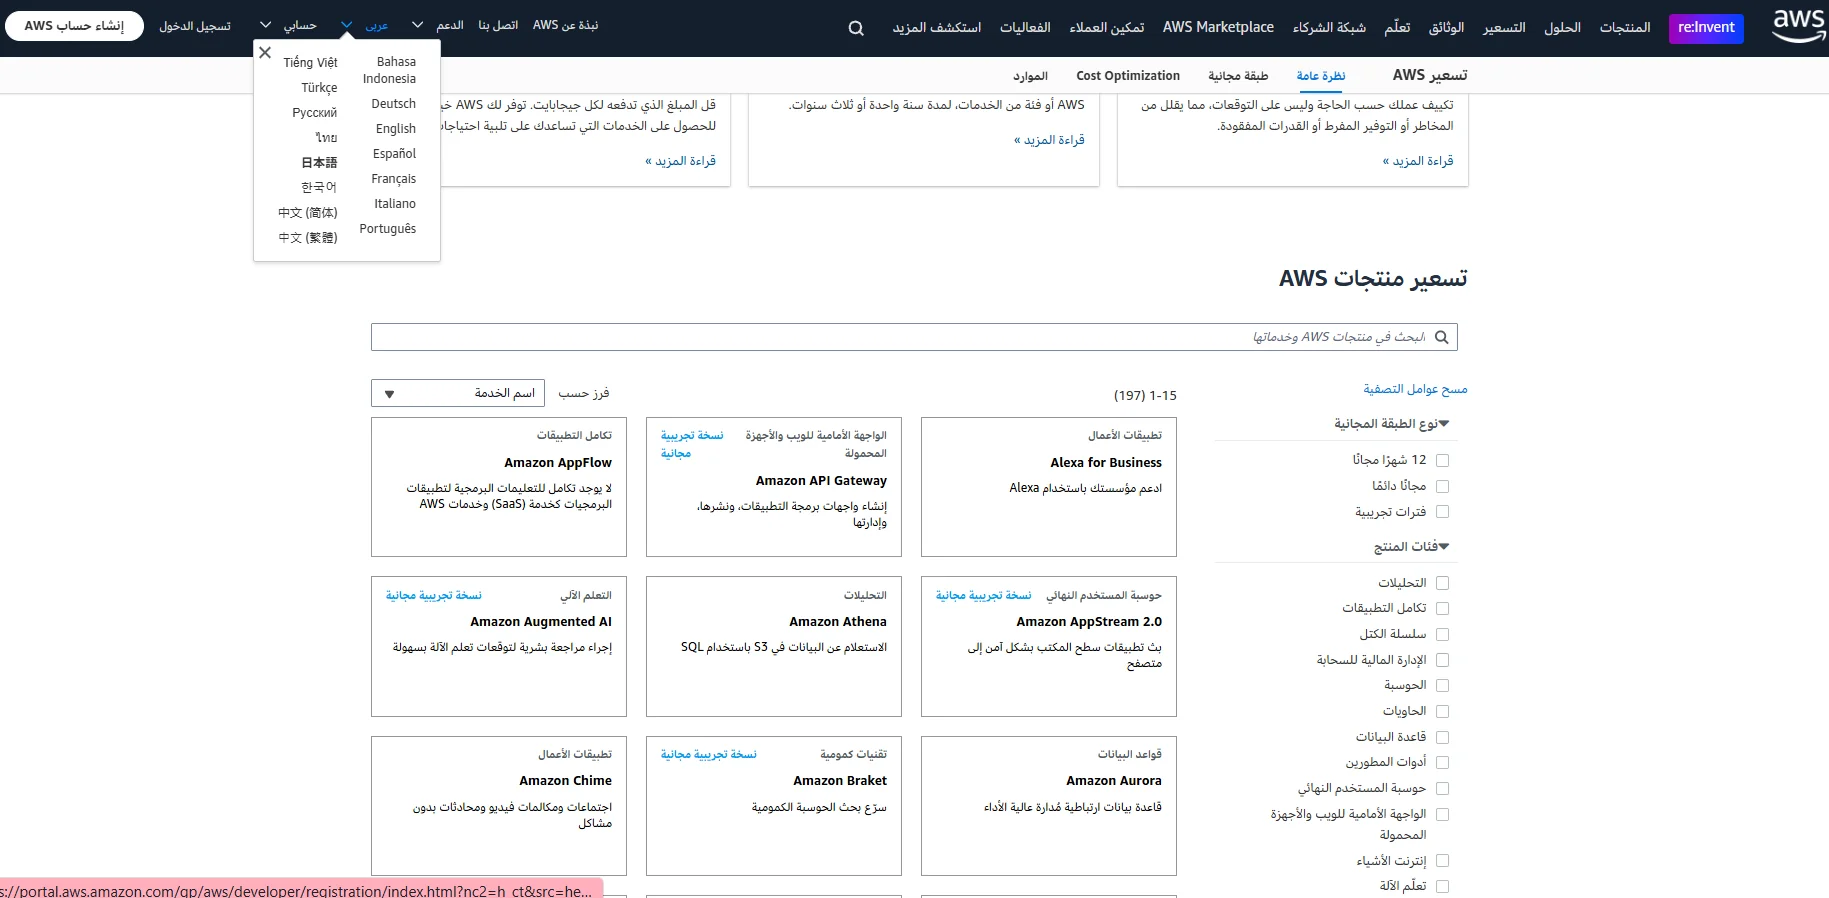The height and width of the screenshot is (898, 1829).
Task: Switch to the الموارد tab
Action: [1030, 76]
